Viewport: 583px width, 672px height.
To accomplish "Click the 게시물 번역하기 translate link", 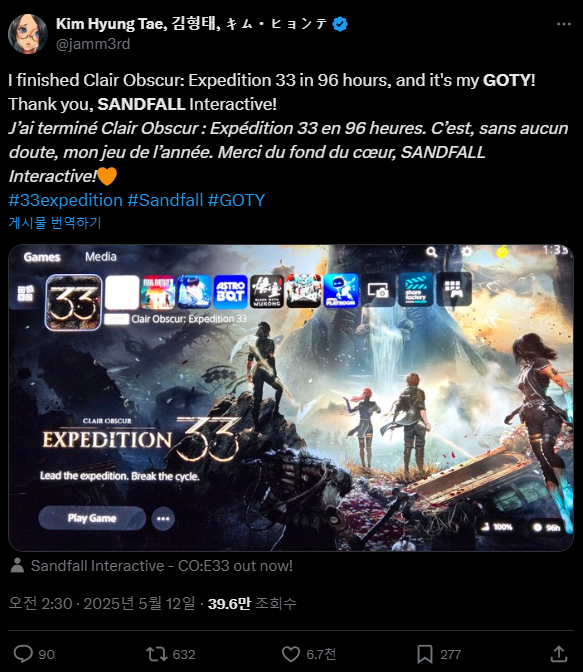I will [55, 222].
